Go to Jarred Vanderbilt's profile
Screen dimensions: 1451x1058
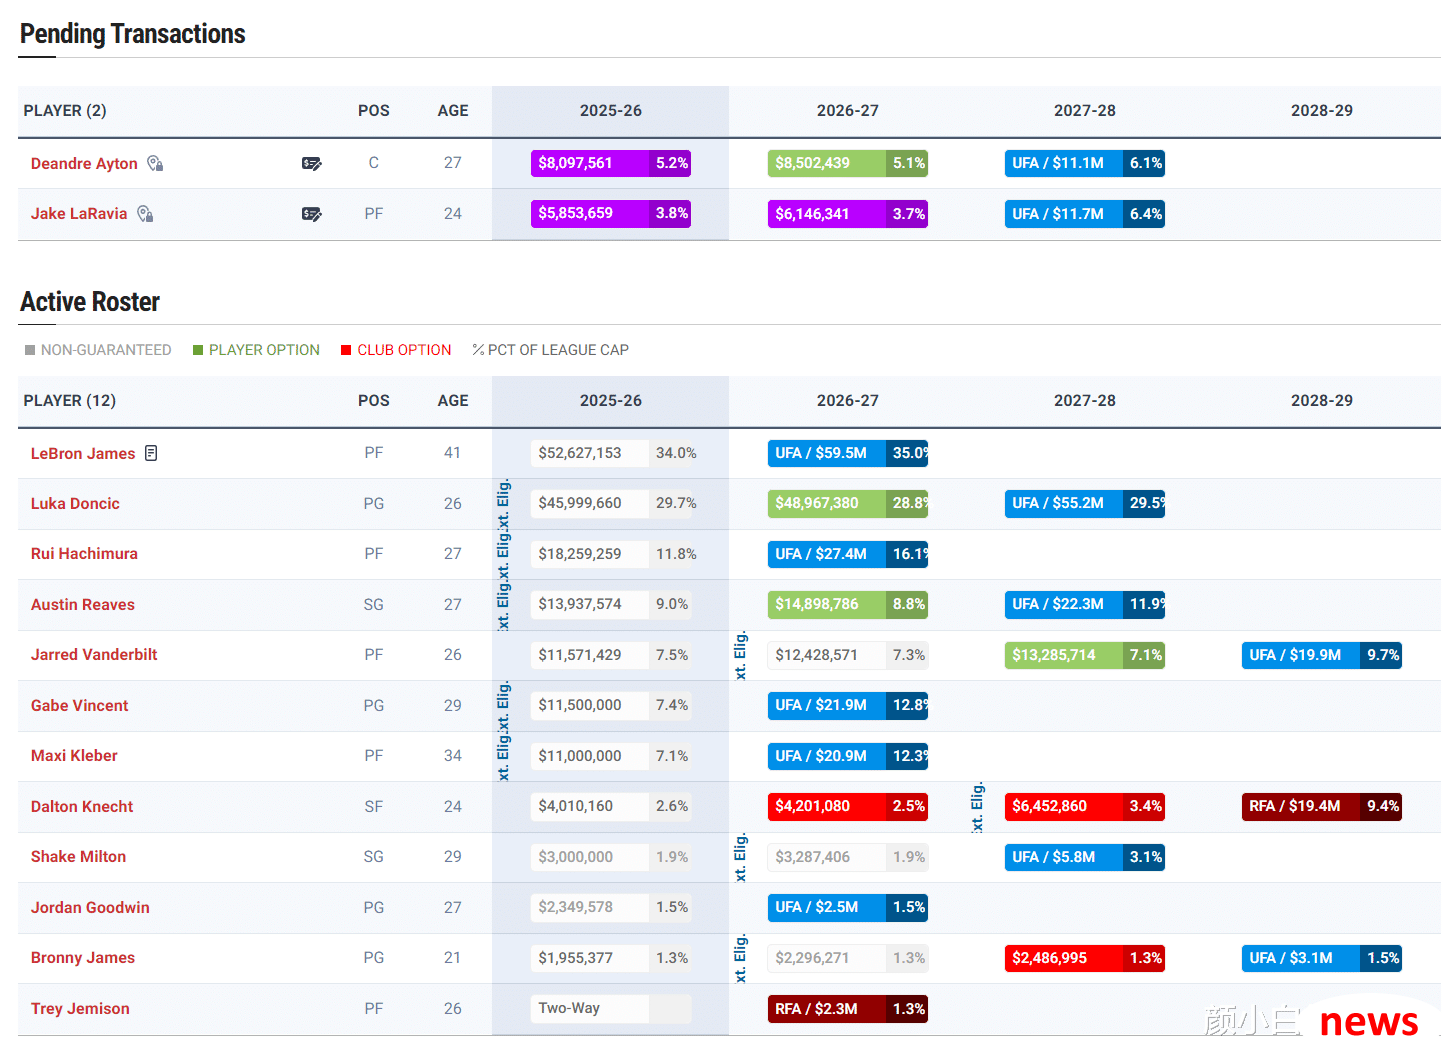[94, 654]
